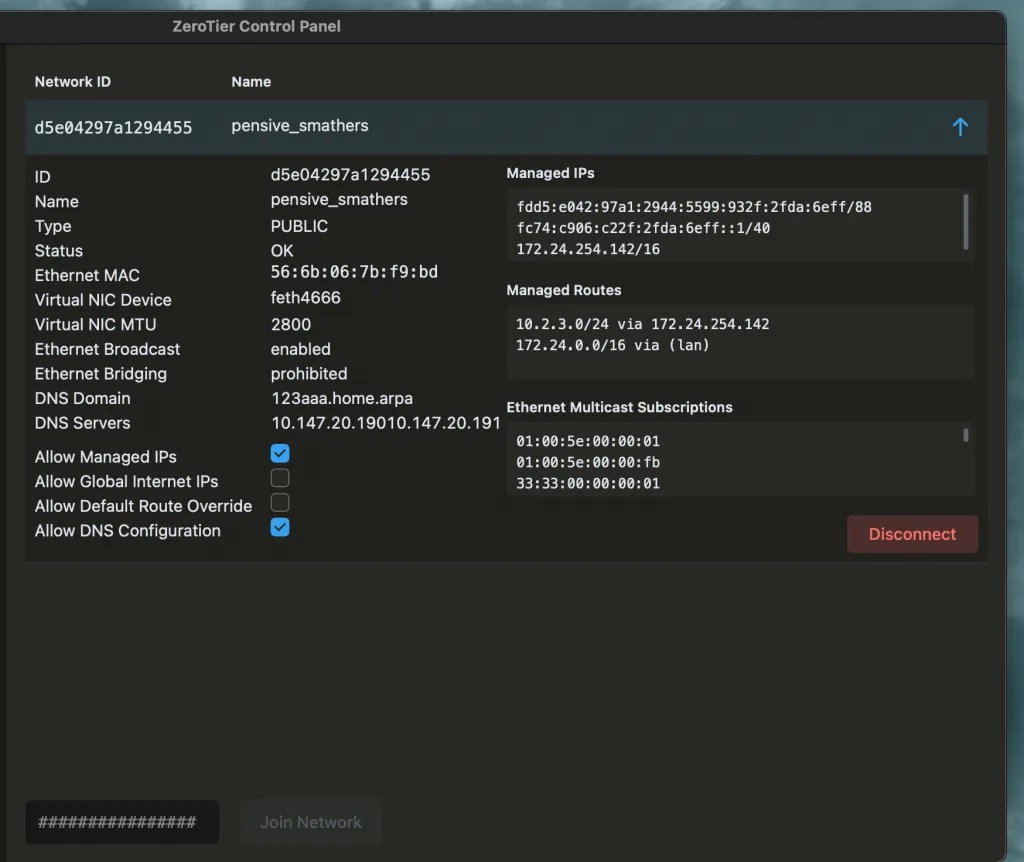Click Virtual NIC Device value feth4666
The width and height of the screenshot is (1024, 862).
306,298
